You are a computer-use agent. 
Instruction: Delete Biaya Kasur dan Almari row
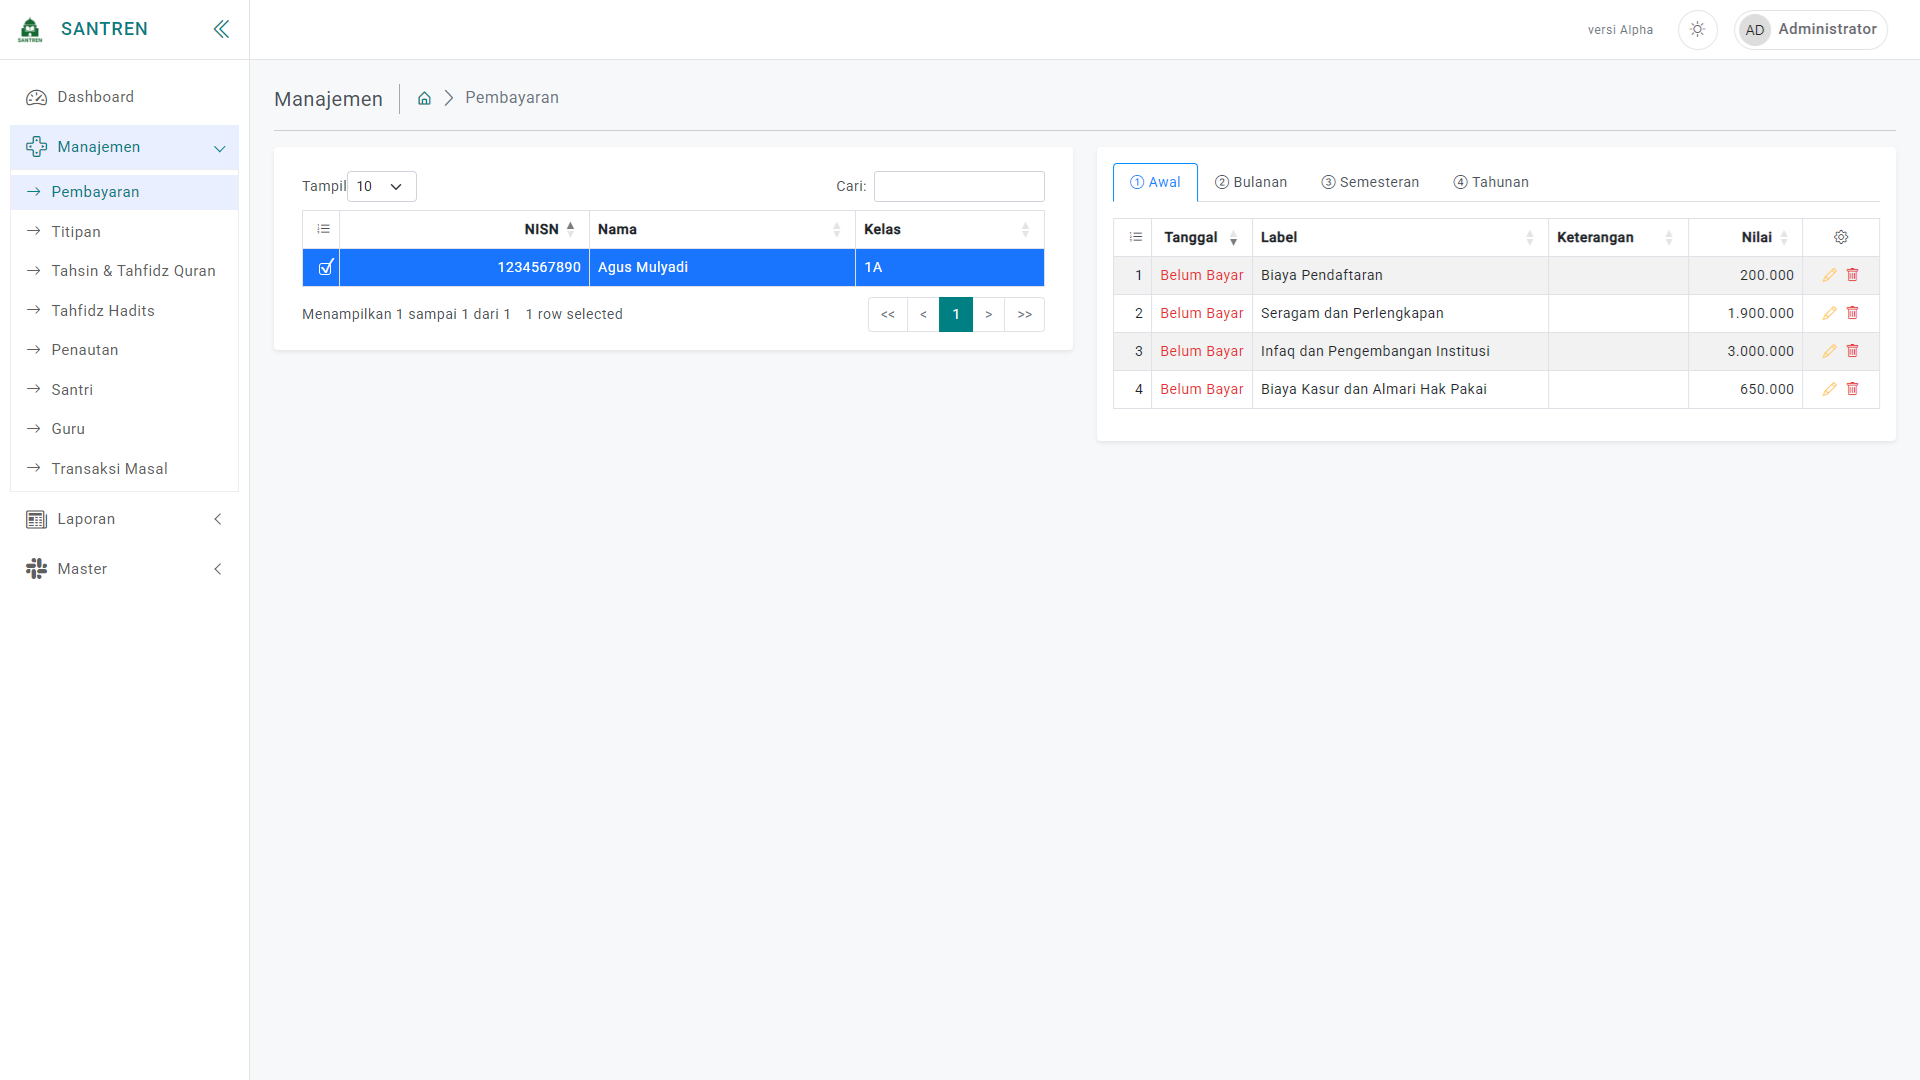coord(1852,389)
